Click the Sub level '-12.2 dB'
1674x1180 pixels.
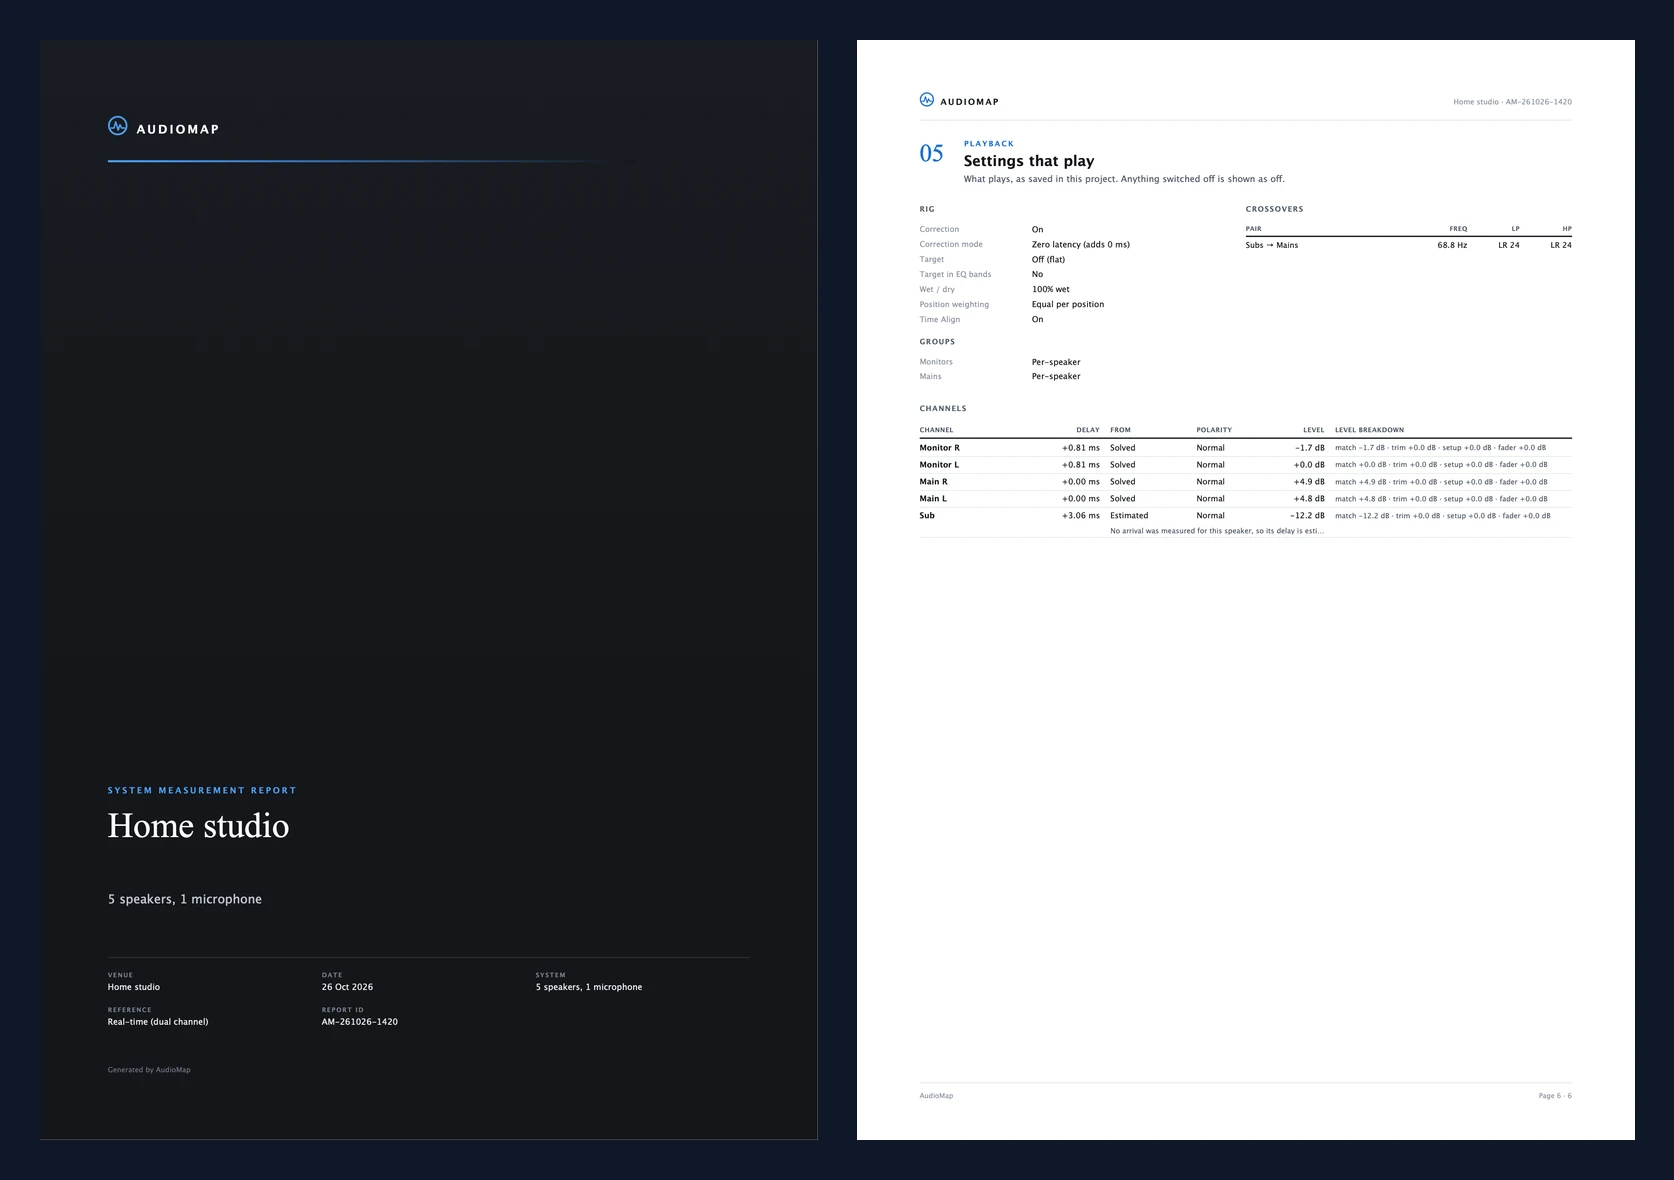(x=1307, y=516)
